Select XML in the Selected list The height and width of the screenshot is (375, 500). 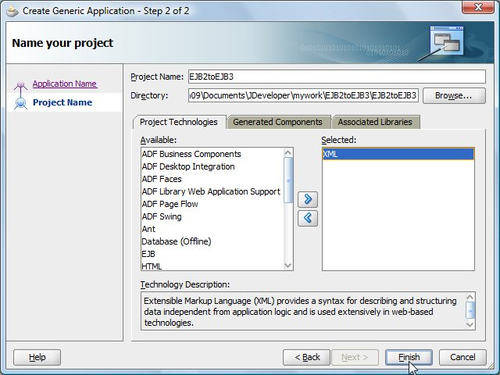[x=398, y=154]
